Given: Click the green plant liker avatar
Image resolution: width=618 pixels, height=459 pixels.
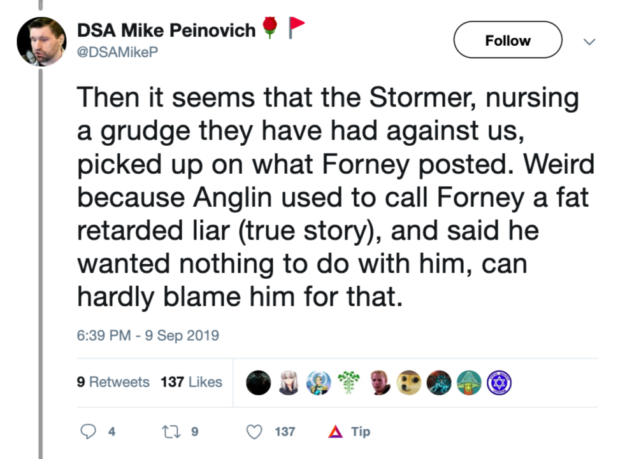Looking at the screenshot, I should point(349,383).
